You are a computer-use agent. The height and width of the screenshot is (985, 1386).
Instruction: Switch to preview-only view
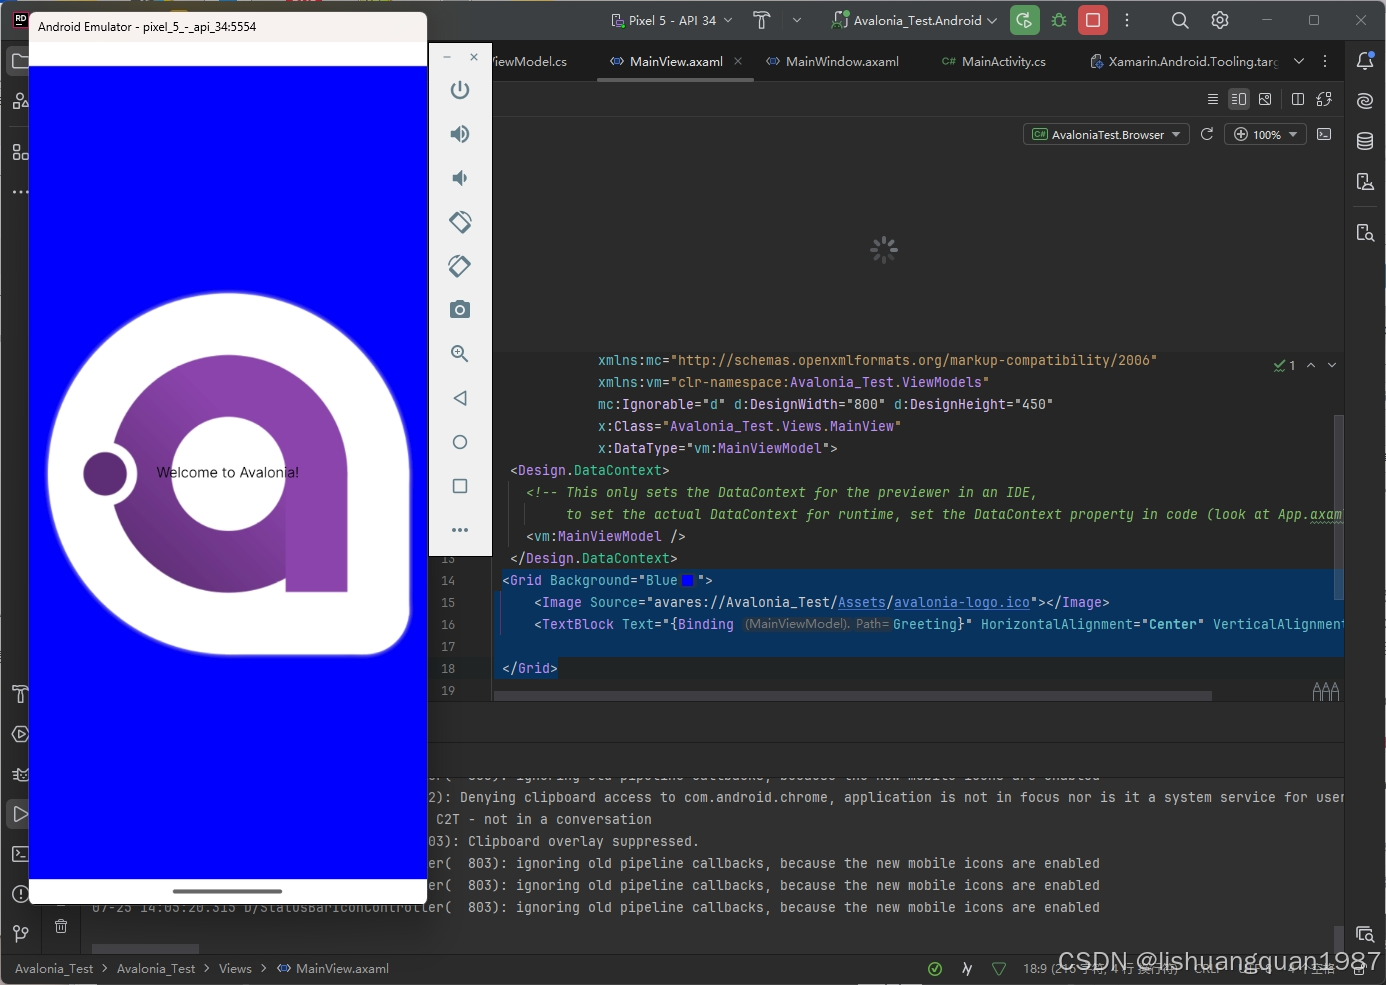click(x=1265, y=99)
